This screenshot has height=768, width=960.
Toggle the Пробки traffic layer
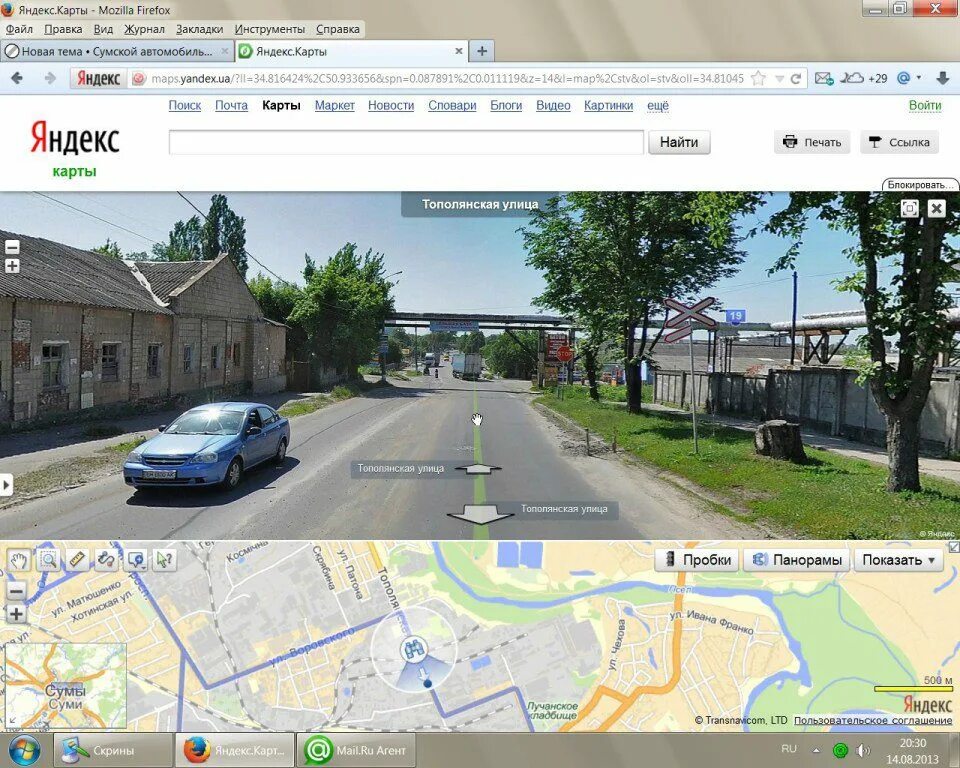click(697, 560)
